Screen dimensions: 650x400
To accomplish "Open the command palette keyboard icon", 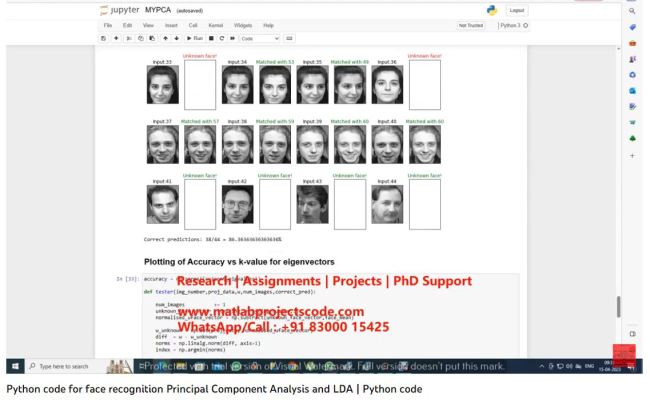I will [289, 38].
